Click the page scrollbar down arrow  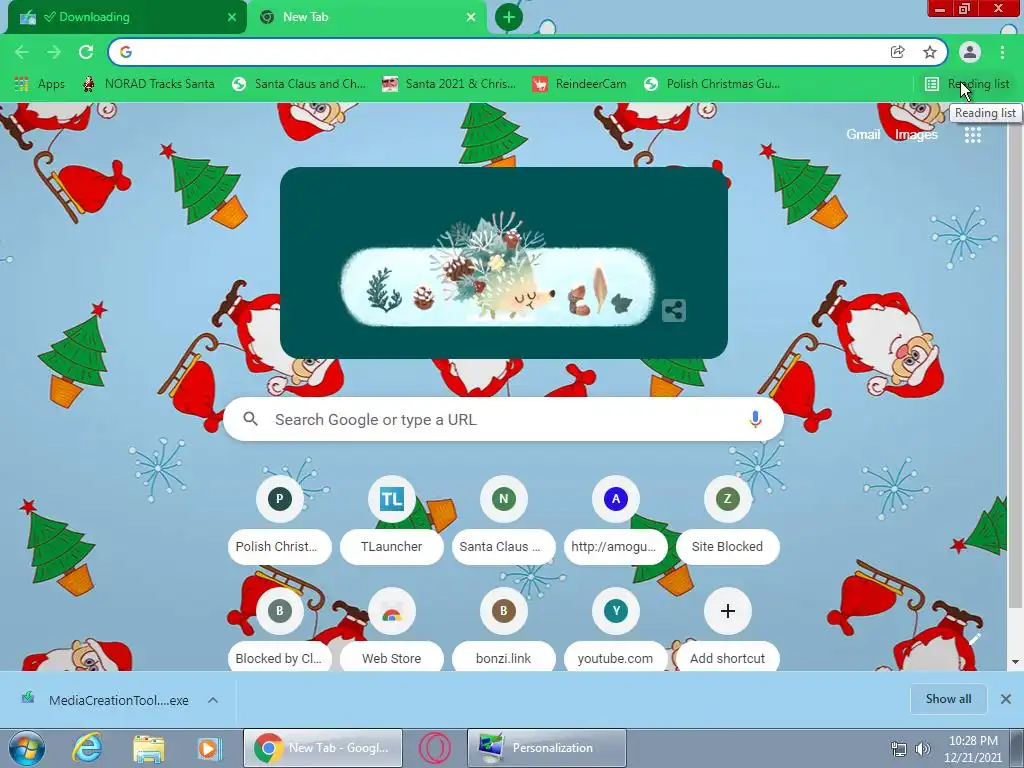pyautogui.click(x=1016, y=662)
